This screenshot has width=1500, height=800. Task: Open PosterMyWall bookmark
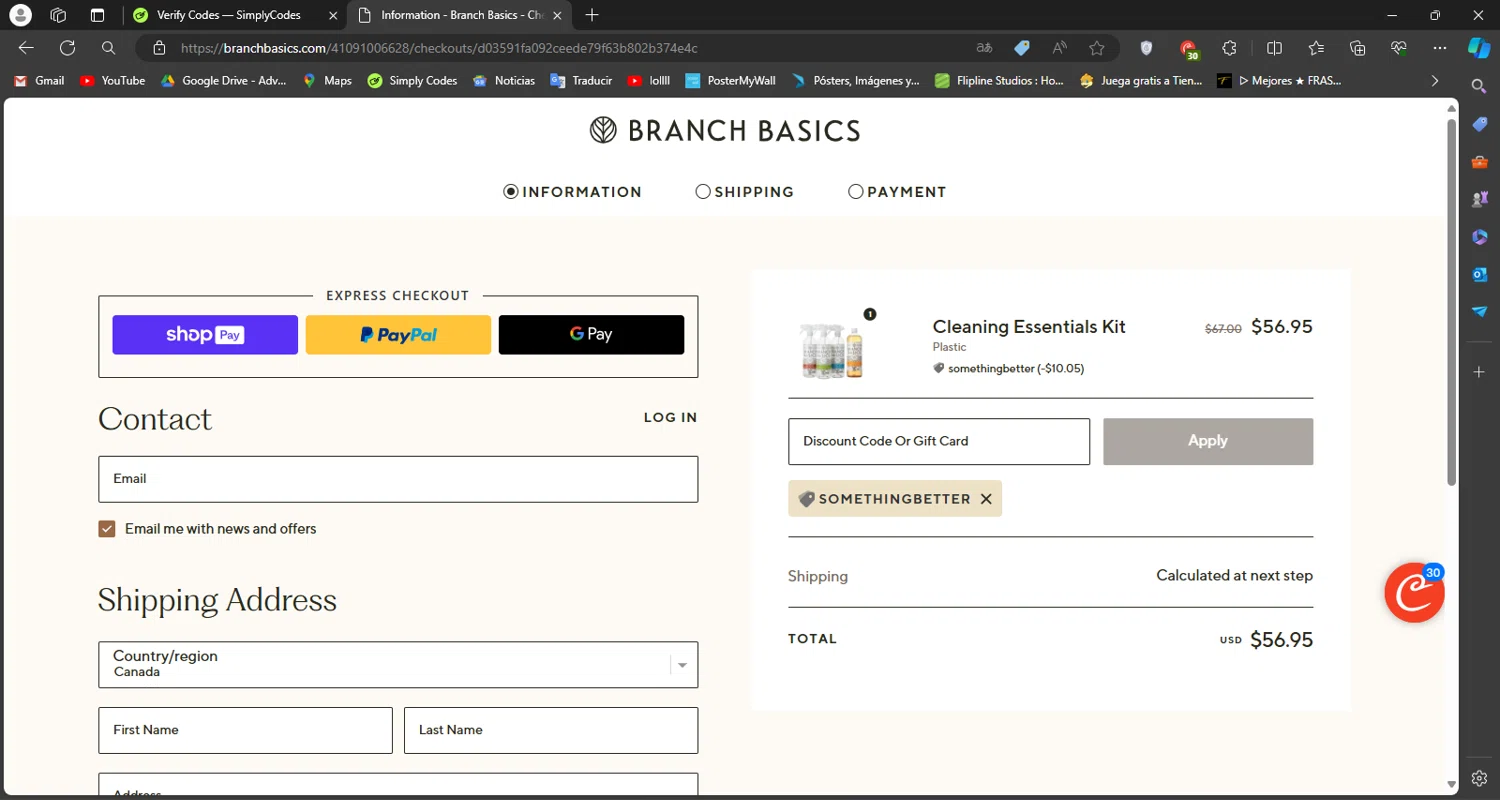coord(730,81)
